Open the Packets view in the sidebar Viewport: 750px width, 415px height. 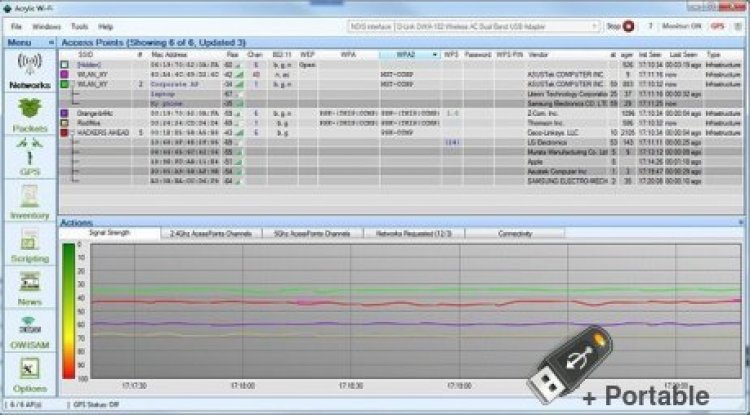point(30,115)
